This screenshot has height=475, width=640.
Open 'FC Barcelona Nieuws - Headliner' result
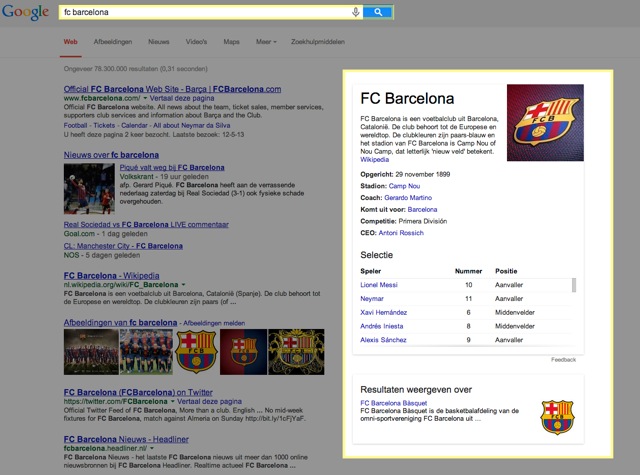click(126, 439)
